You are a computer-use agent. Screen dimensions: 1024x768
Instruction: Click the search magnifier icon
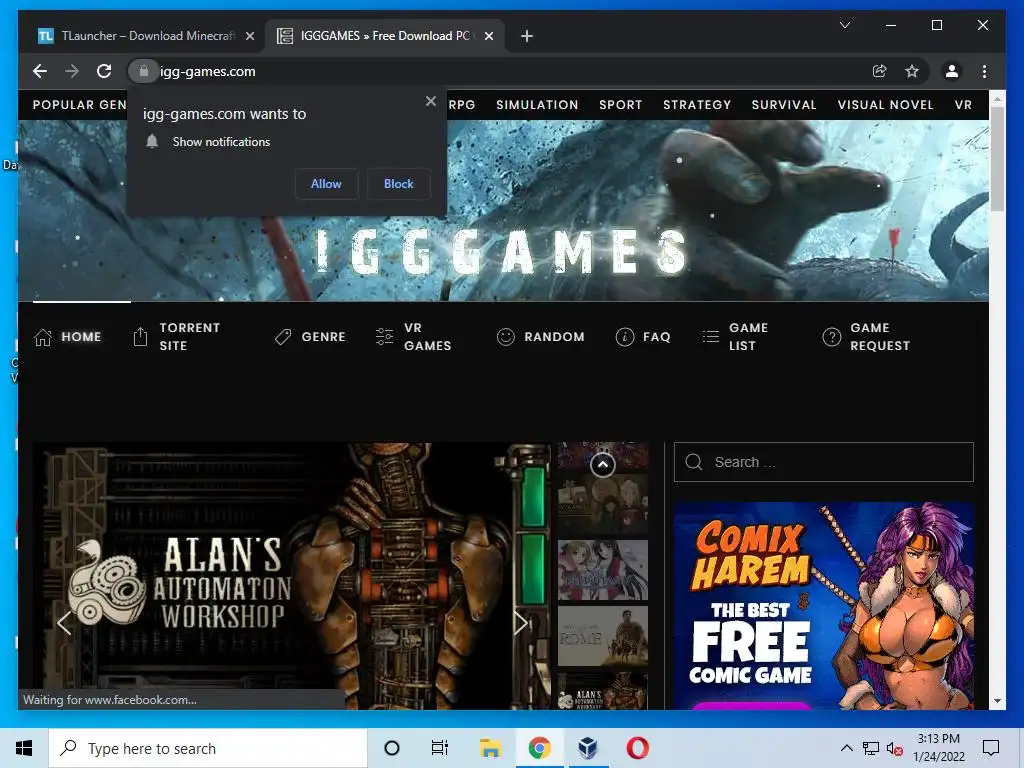694,462
